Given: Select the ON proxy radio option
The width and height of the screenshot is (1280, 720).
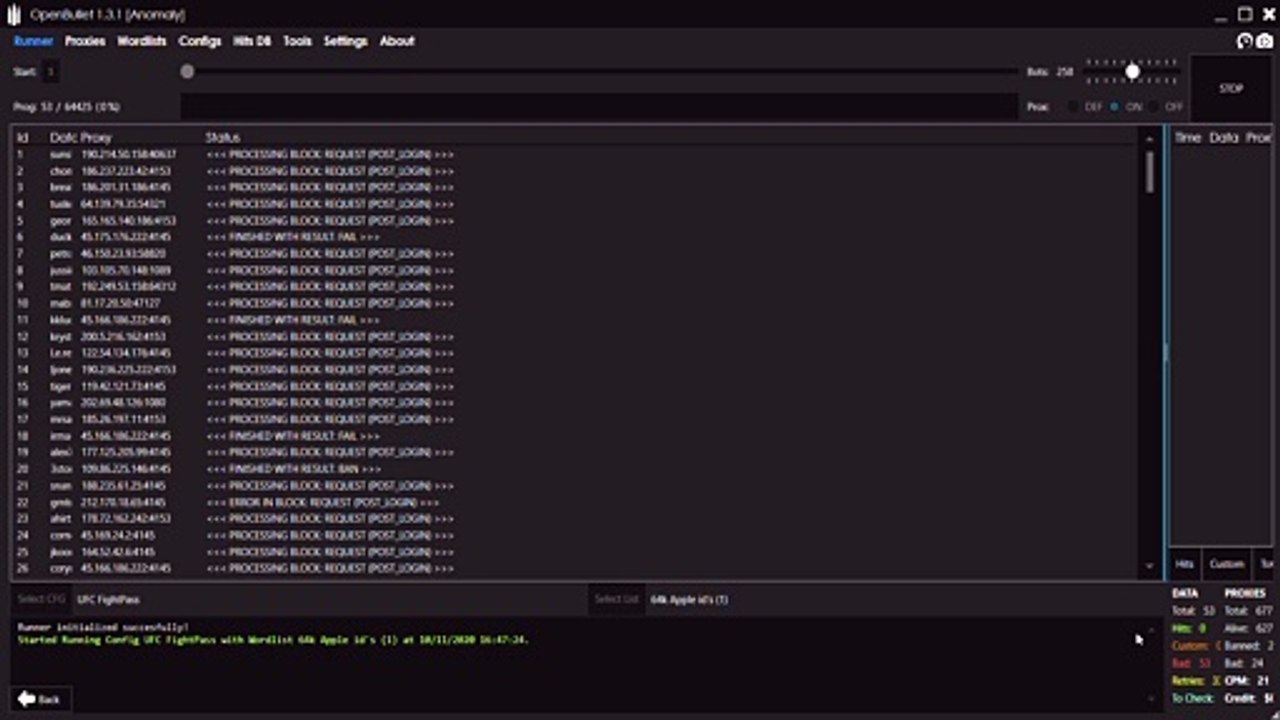Looking at the screenshot, I should (x=1126, y=106).
